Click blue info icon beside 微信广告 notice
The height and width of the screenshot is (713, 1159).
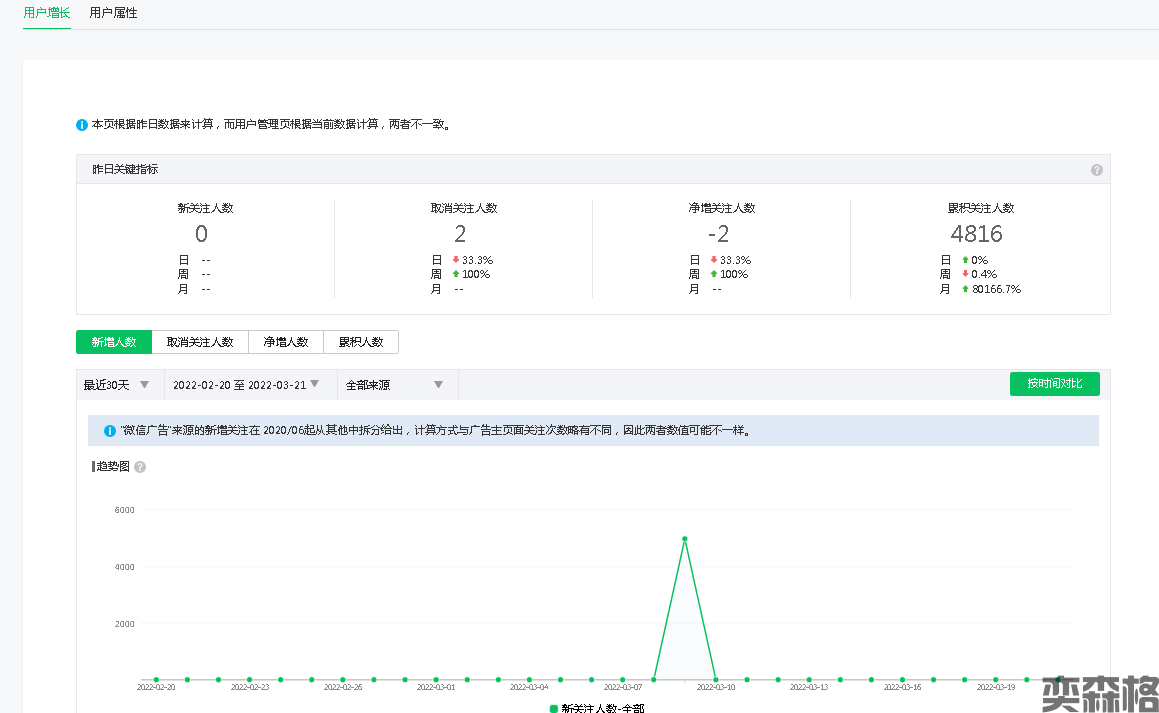[x=110, y=431]
